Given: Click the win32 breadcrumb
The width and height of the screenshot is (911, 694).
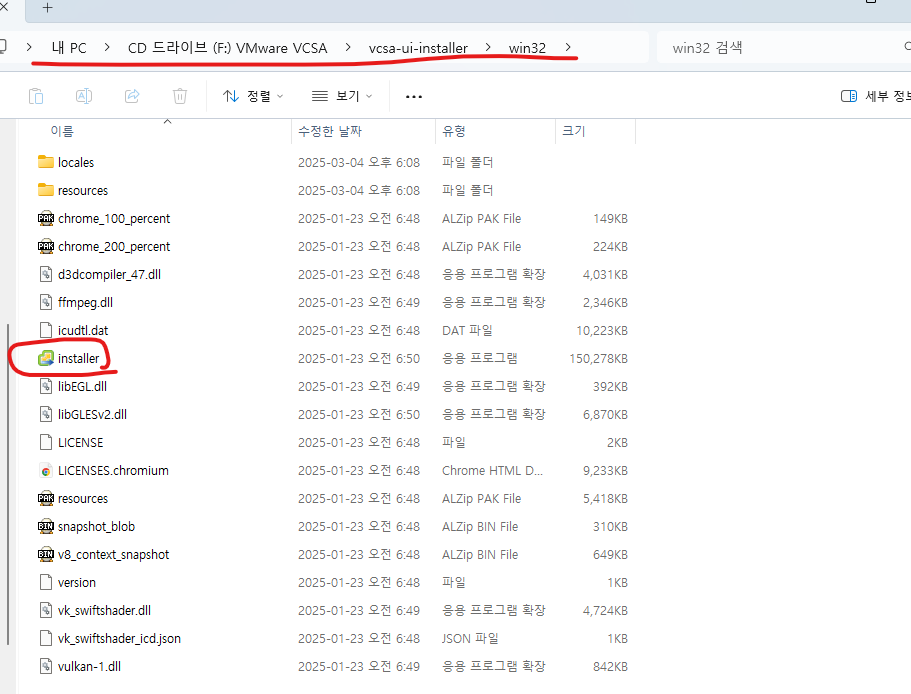Looking at the screenshot, I should (527, 48).
